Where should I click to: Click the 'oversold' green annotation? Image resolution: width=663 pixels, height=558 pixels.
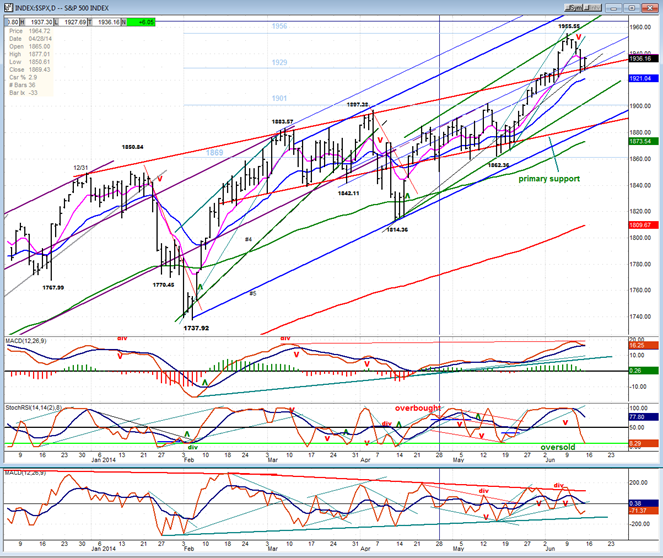[558, 447]
